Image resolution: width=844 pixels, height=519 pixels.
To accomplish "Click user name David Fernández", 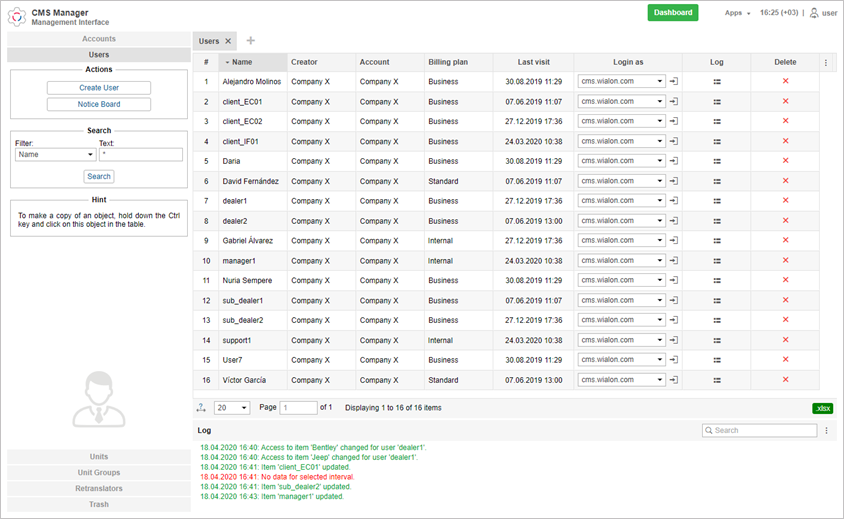I will (251, 181).
